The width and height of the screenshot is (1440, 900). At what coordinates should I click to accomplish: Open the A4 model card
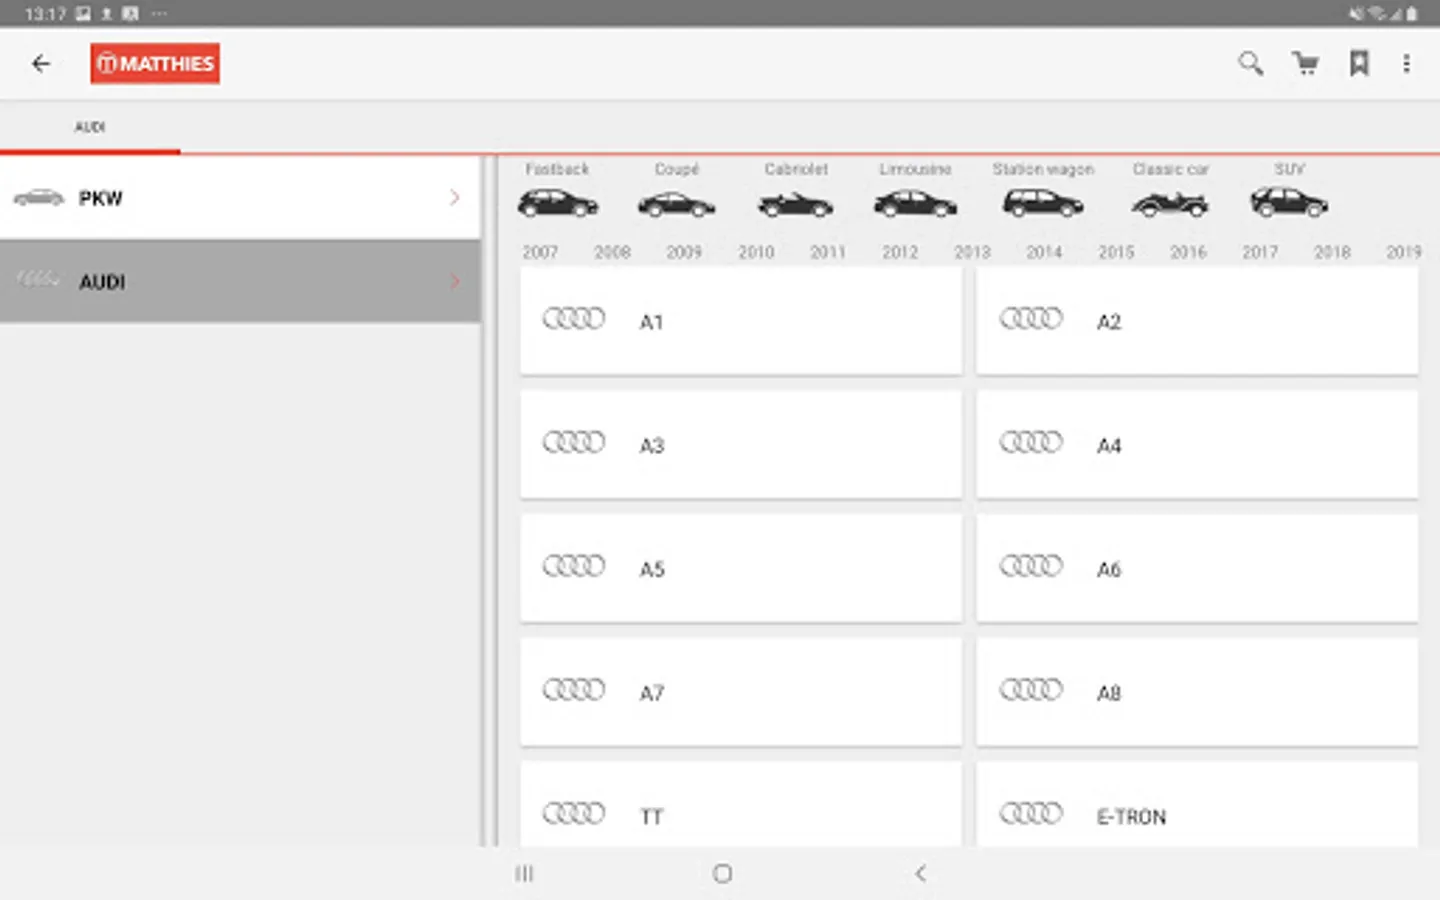[x=1197, y=445]
